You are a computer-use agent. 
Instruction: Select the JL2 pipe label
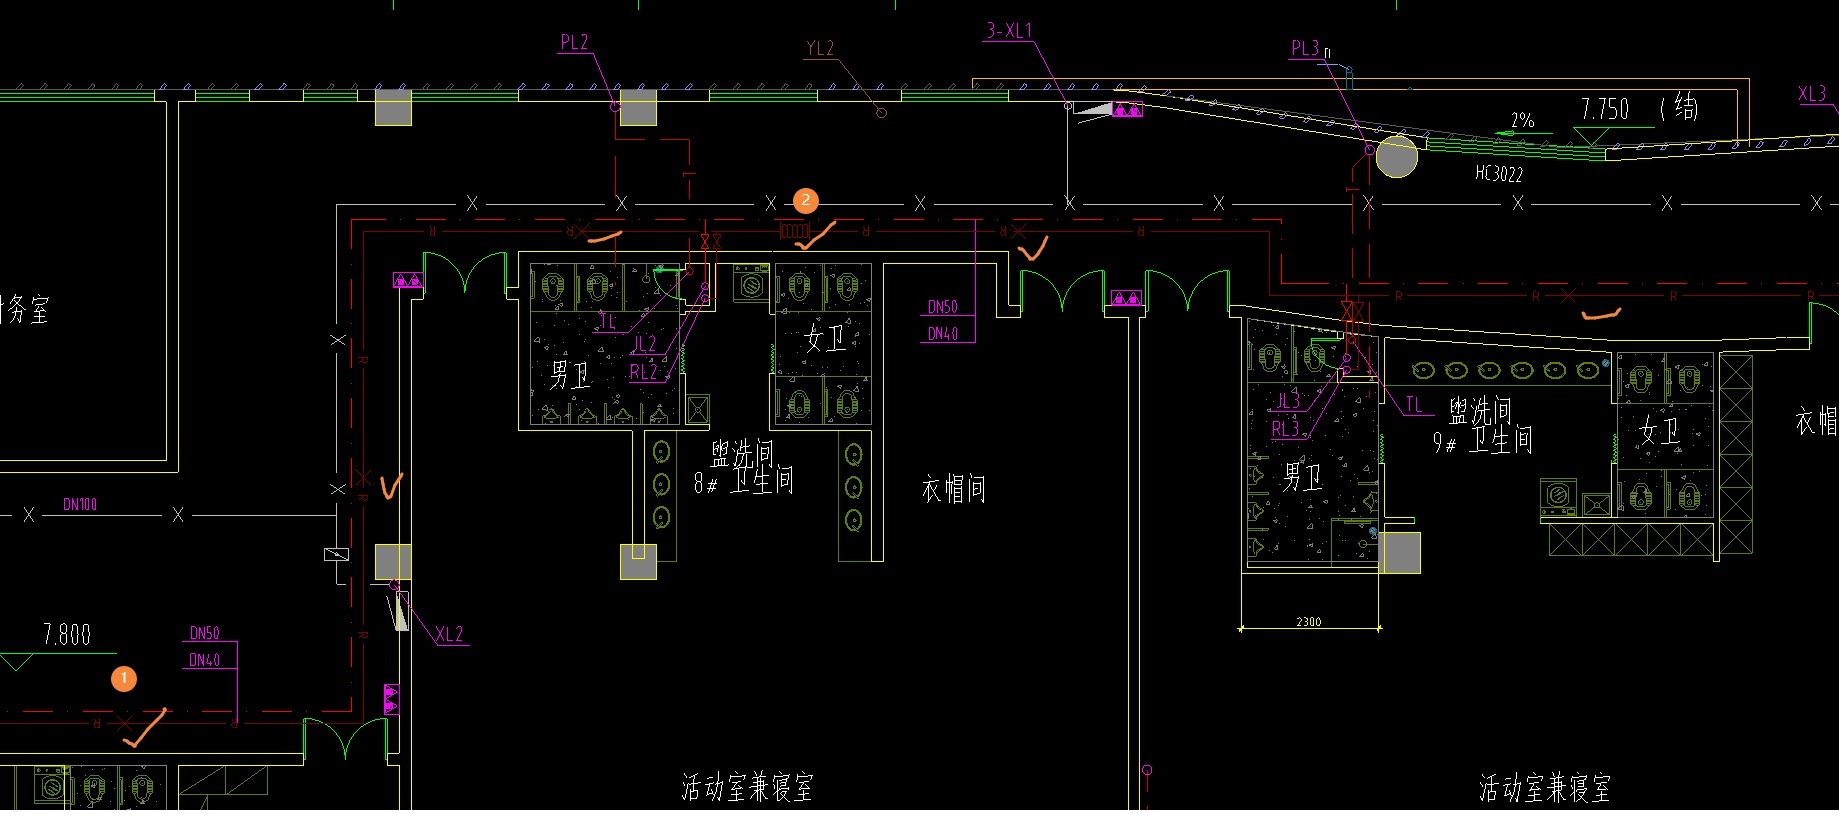645,344
